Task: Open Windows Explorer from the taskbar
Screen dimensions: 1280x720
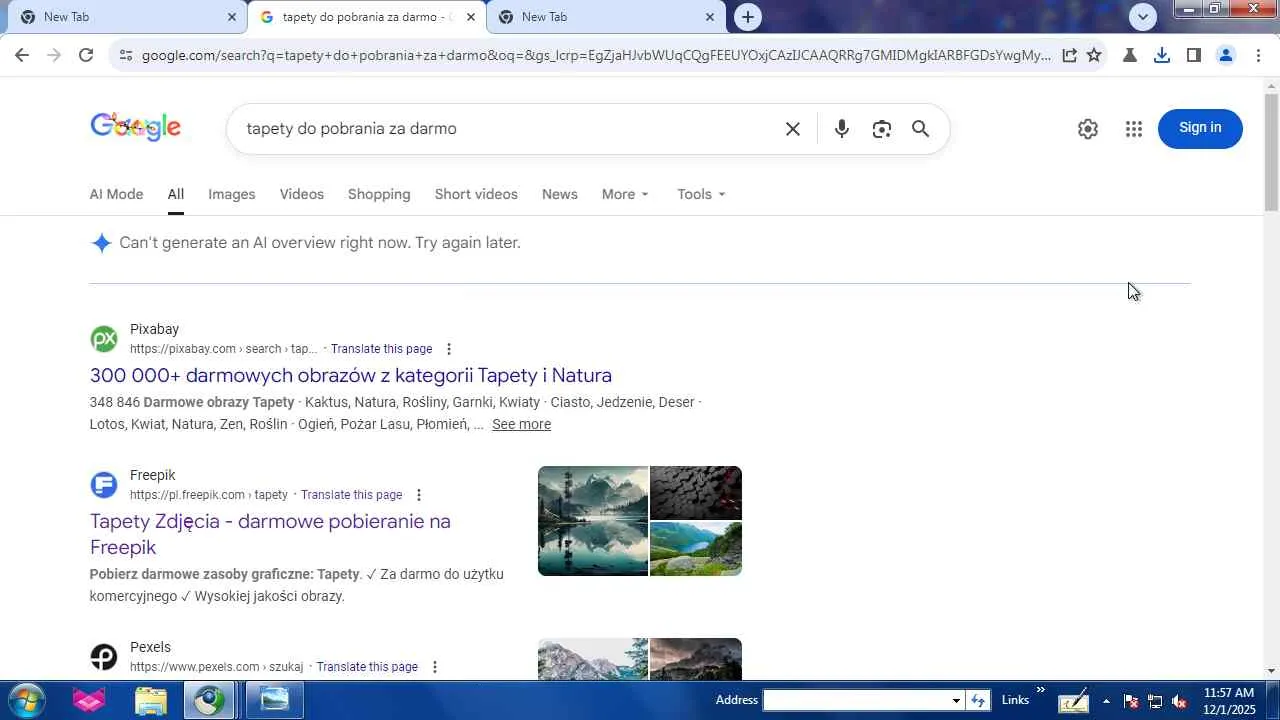Action: 151,700
